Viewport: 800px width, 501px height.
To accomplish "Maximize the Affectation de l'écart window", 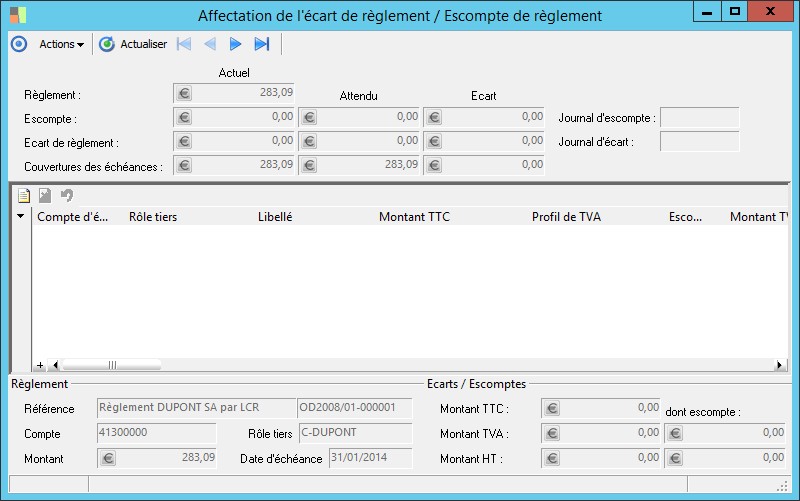I will [x=735, y=12].
